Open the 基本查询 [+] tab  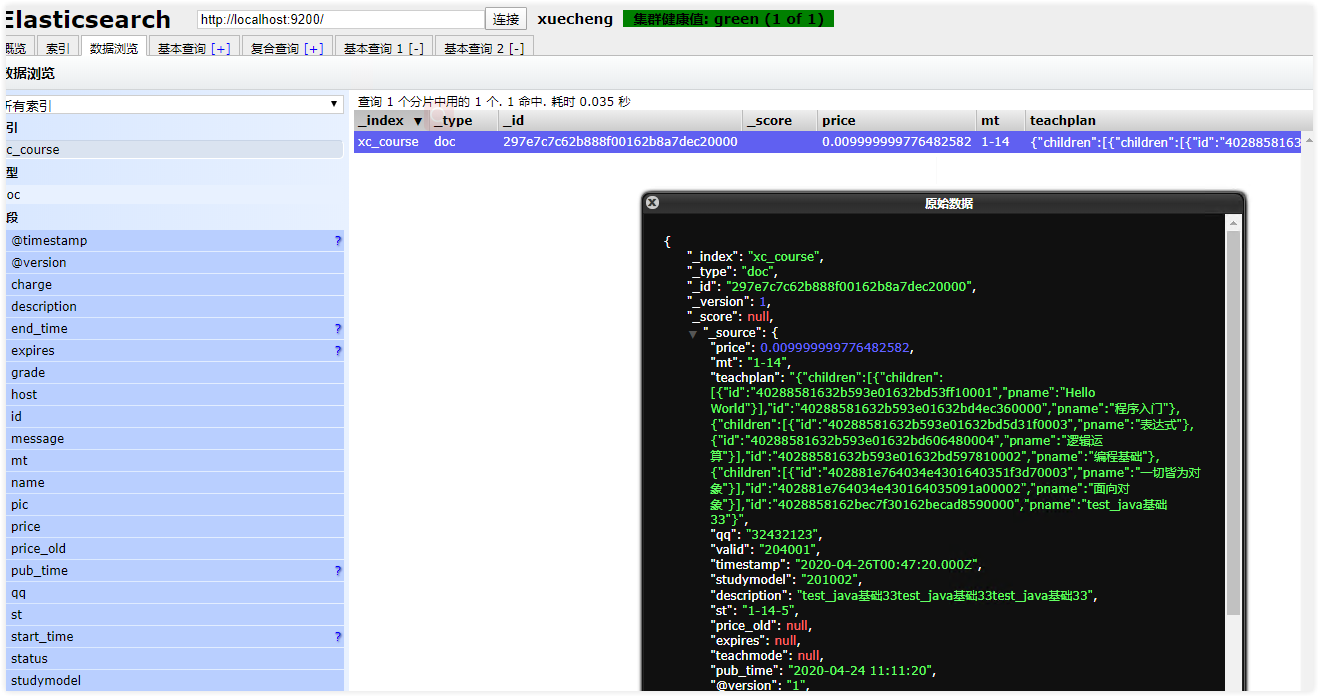click(194, 48)
